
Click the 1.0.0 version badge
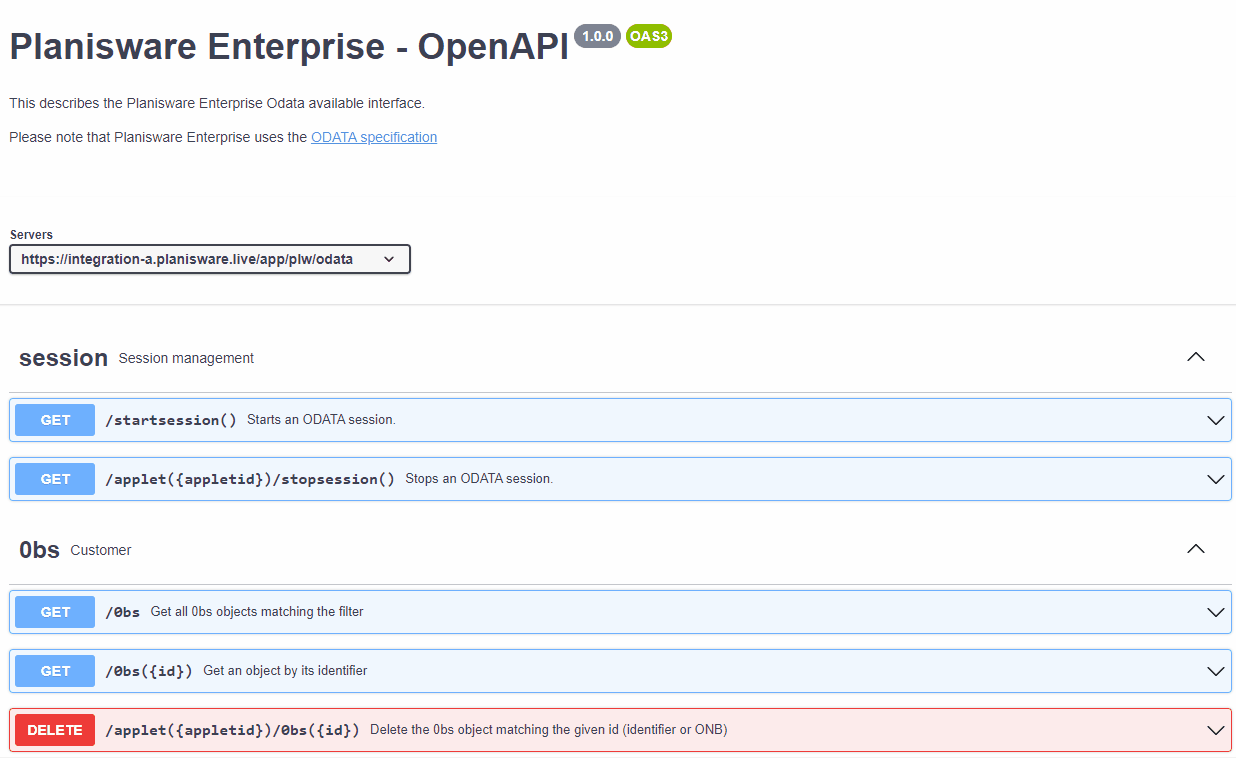coord(597,37)
